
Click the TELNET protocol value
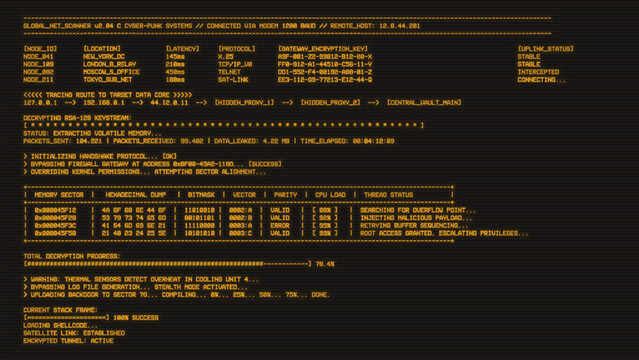point(229,72)
